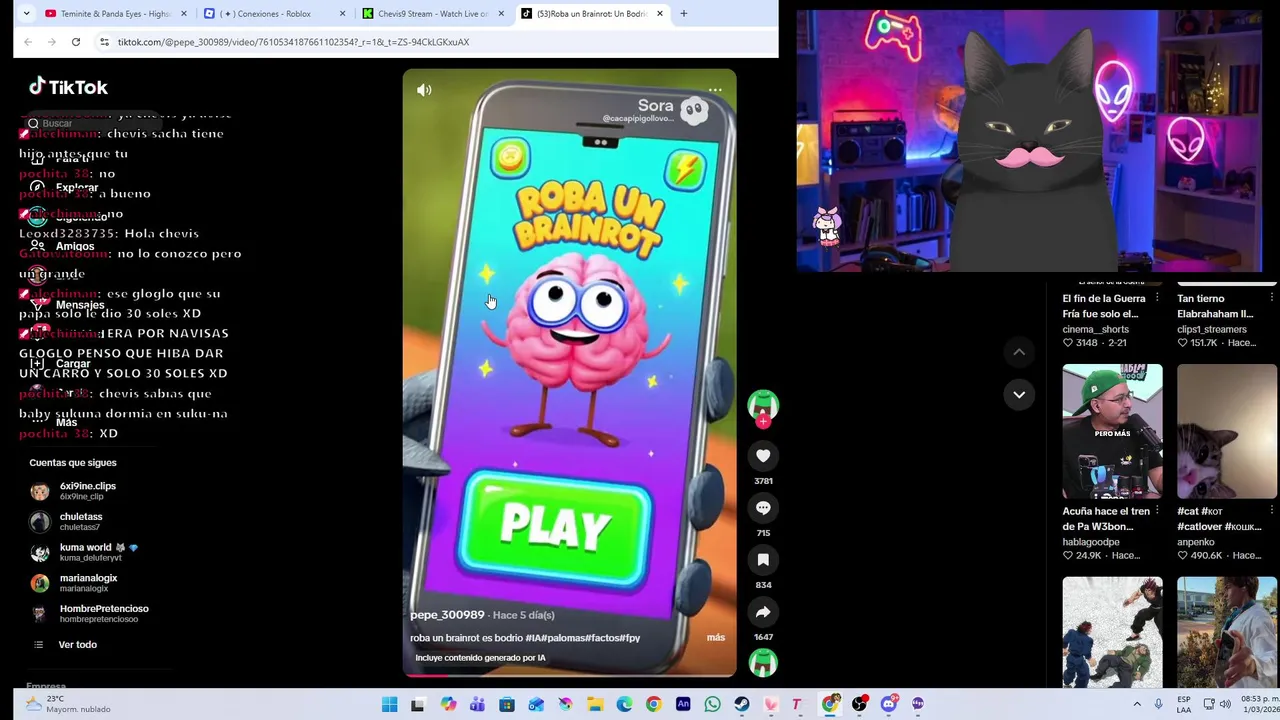Viewport: 1280px width, 720px height.
Task: Mute the TikTok video with the speaker icon
Action: (424, 90)
